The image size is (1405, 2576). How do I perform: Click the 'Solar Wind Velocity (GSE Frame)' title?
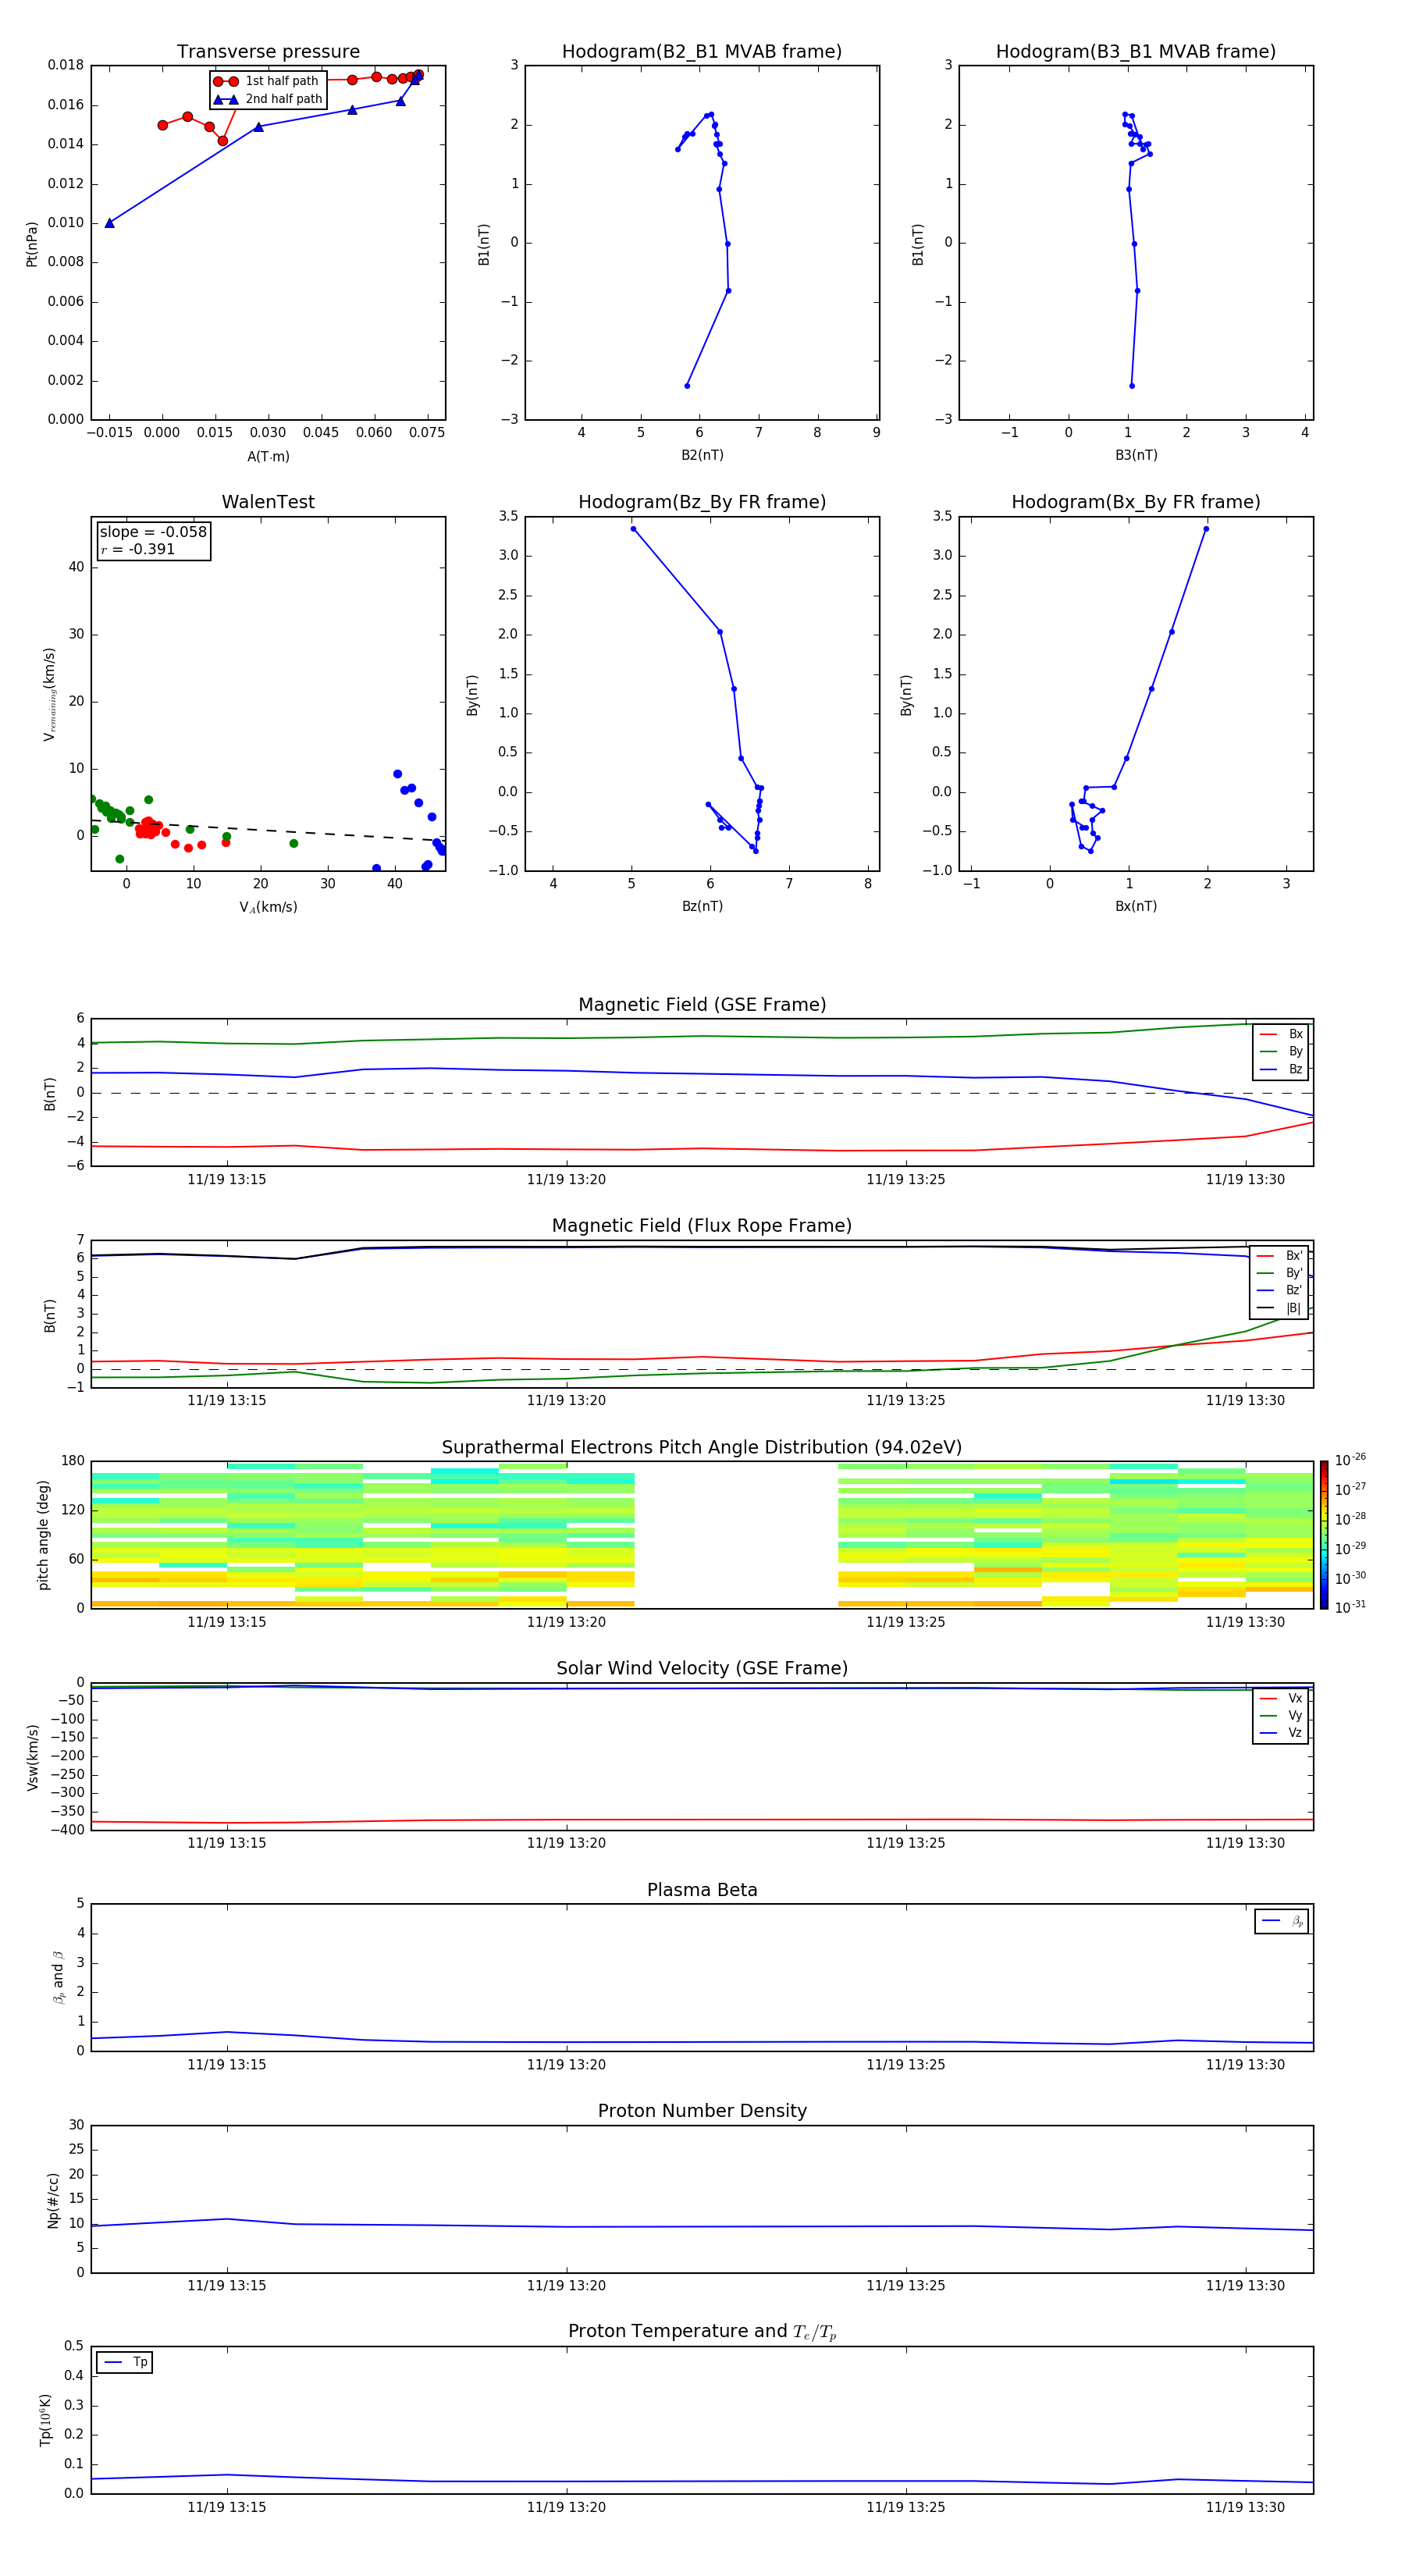pyautogui.click(x=702, y=1669)
